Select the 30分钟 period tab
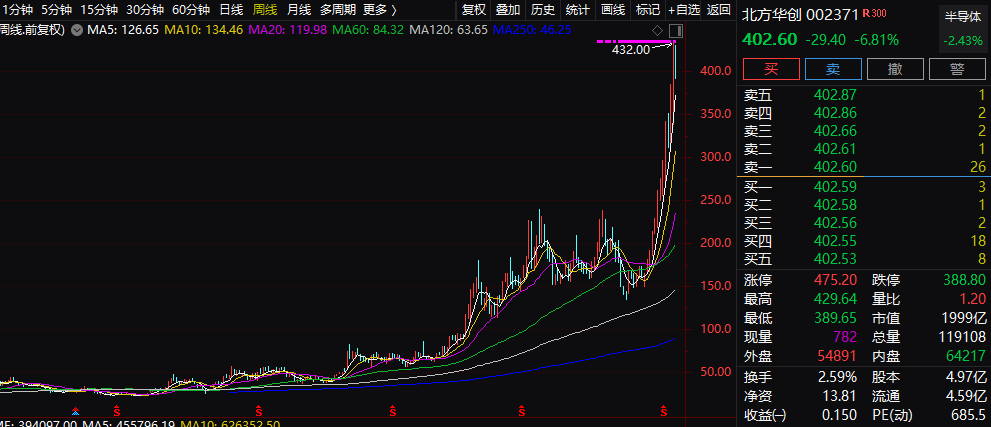The height and width of the screenshot is (427, 991). (145, 10)
